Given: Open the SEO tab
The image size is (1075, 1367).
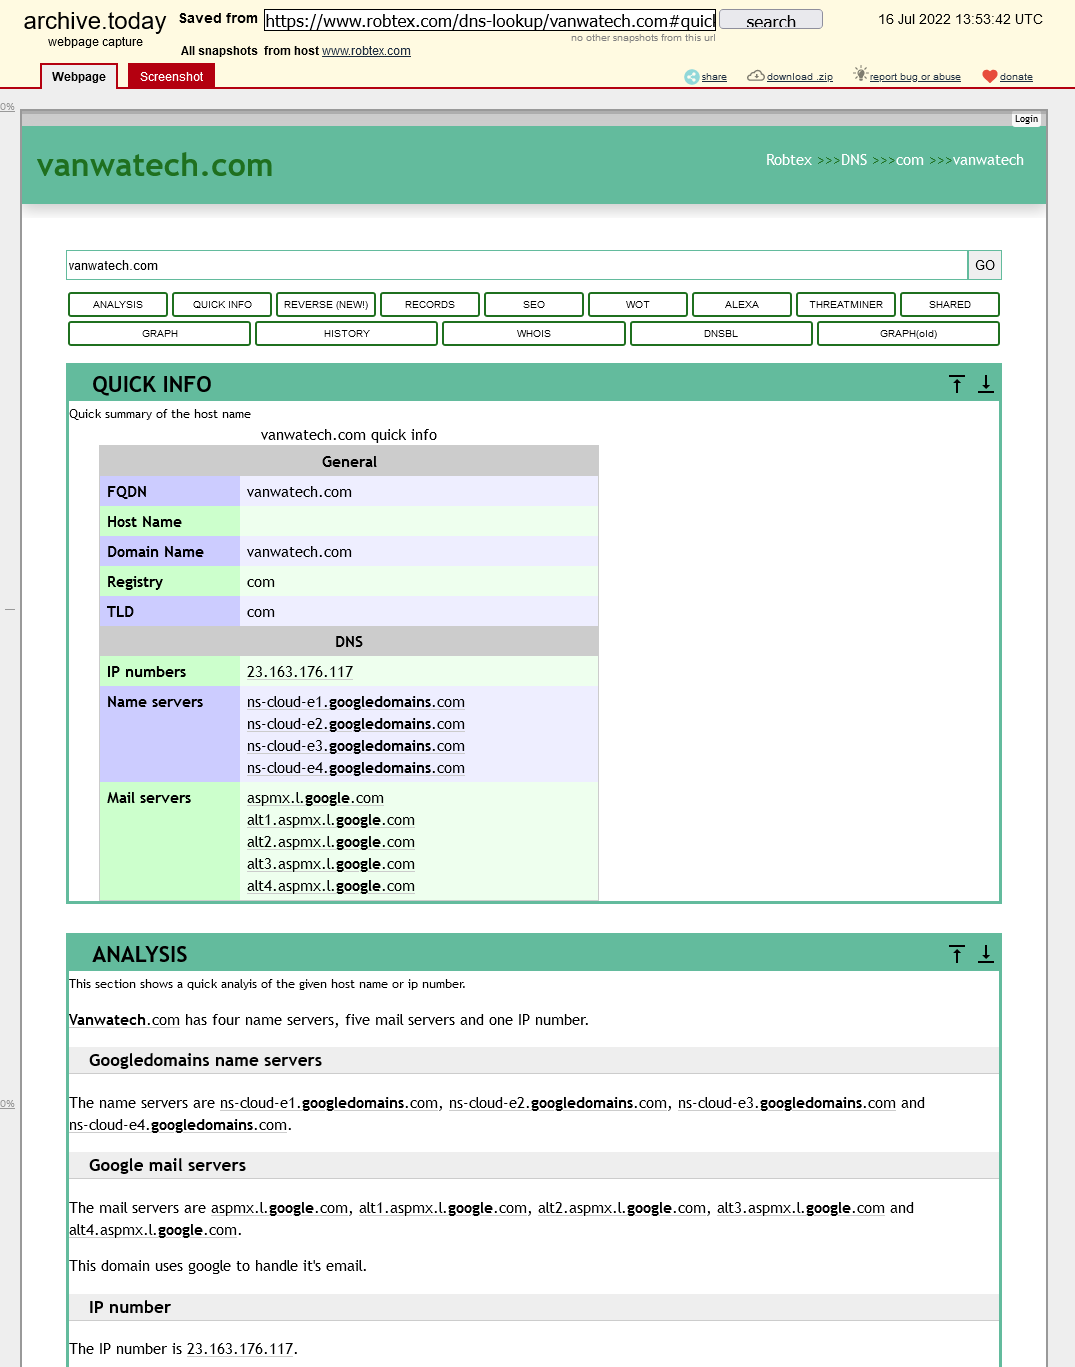Looking at the screenshot, I should [534, 304].
